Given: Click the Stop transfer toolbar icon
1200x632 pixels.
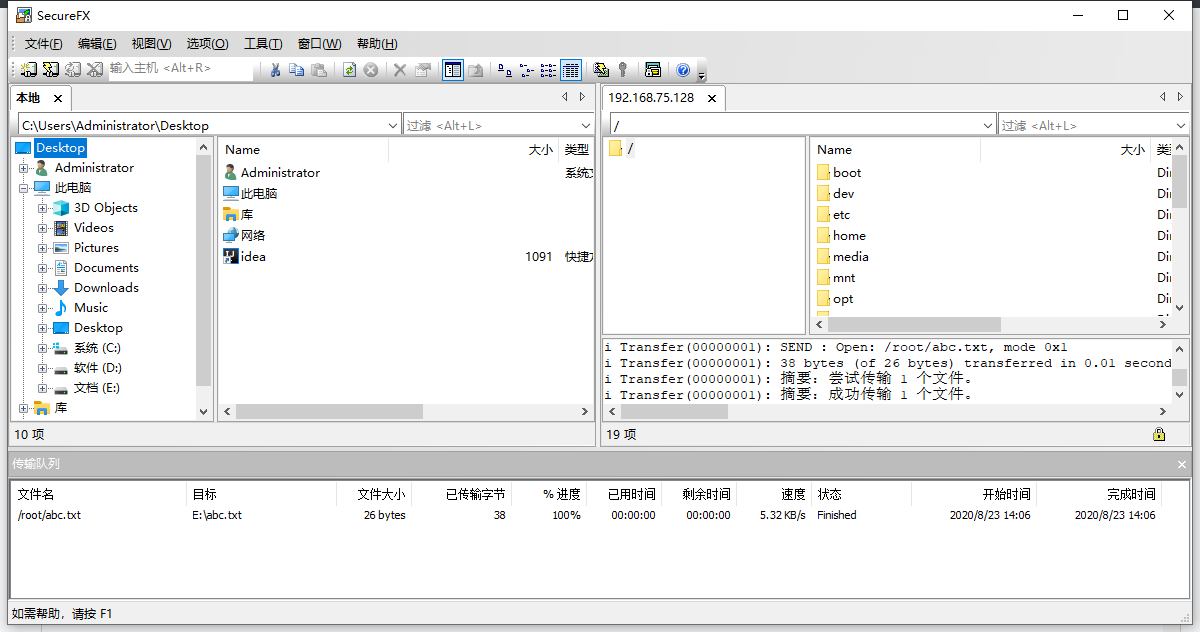Looking at the screenshot, I should pyautogui.click(x=371, y=70).
